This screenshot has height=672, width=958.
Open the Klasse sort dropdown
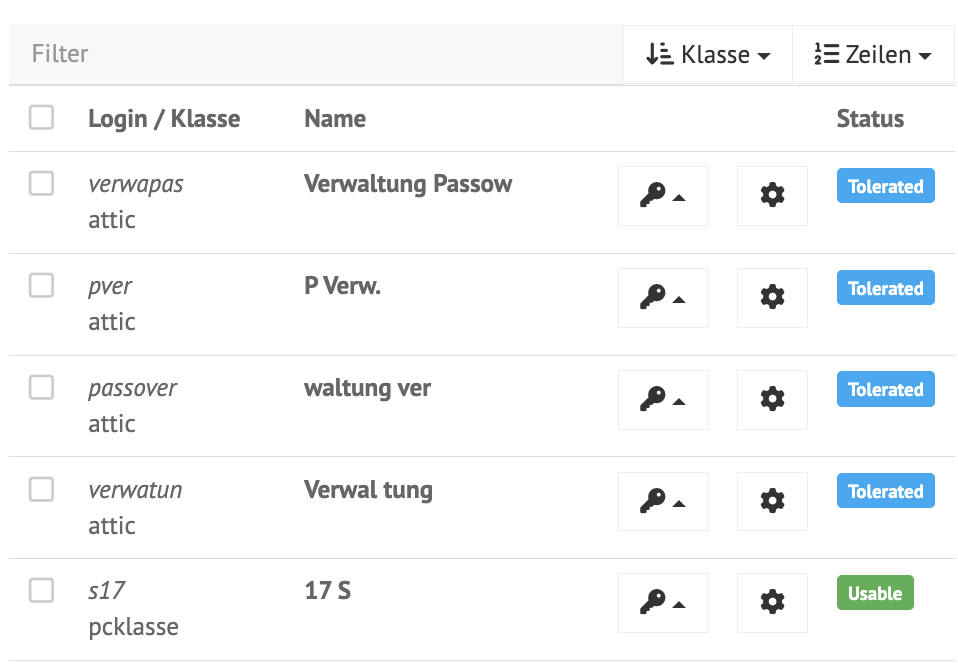click(708, 55)
